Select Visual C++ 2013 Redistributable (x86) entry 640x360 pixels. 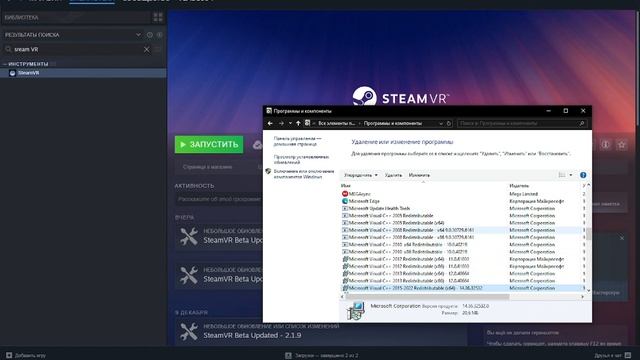click(463, 281)
